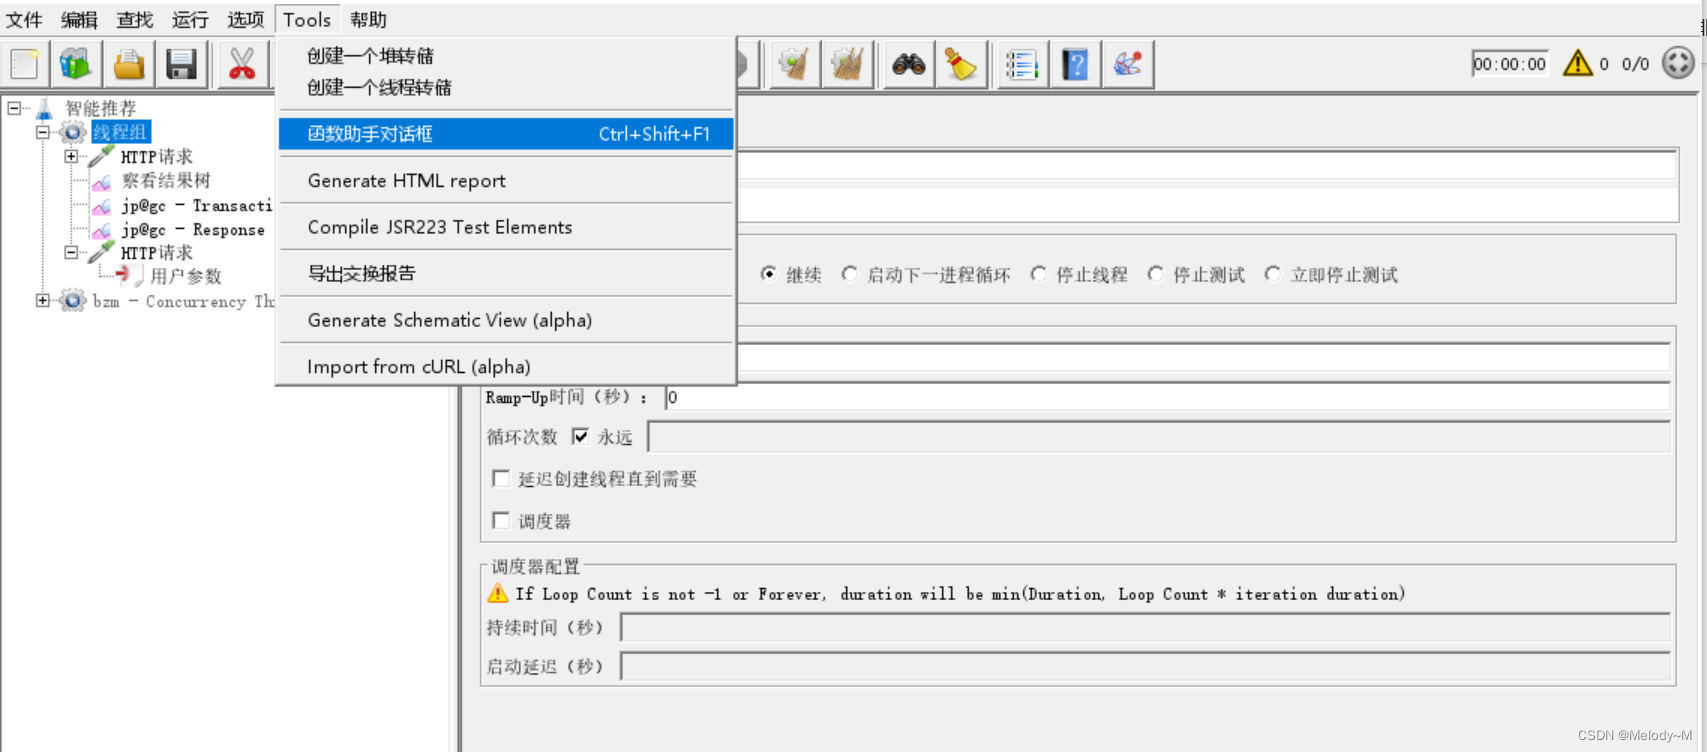
Task: Choose Generate Schematic View (alpha)
Action: coord(506,320)
